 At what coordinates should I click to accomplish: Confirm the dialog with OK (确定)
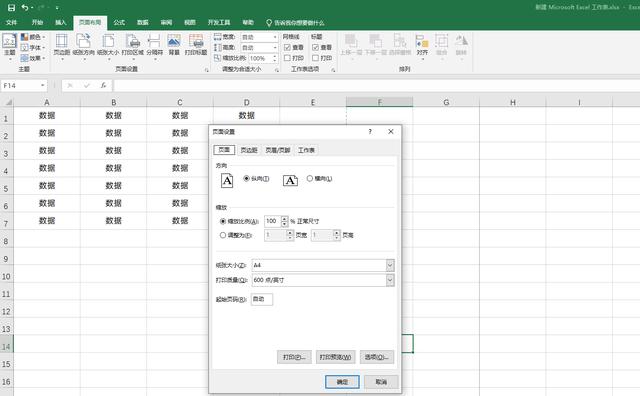point(342,382)
